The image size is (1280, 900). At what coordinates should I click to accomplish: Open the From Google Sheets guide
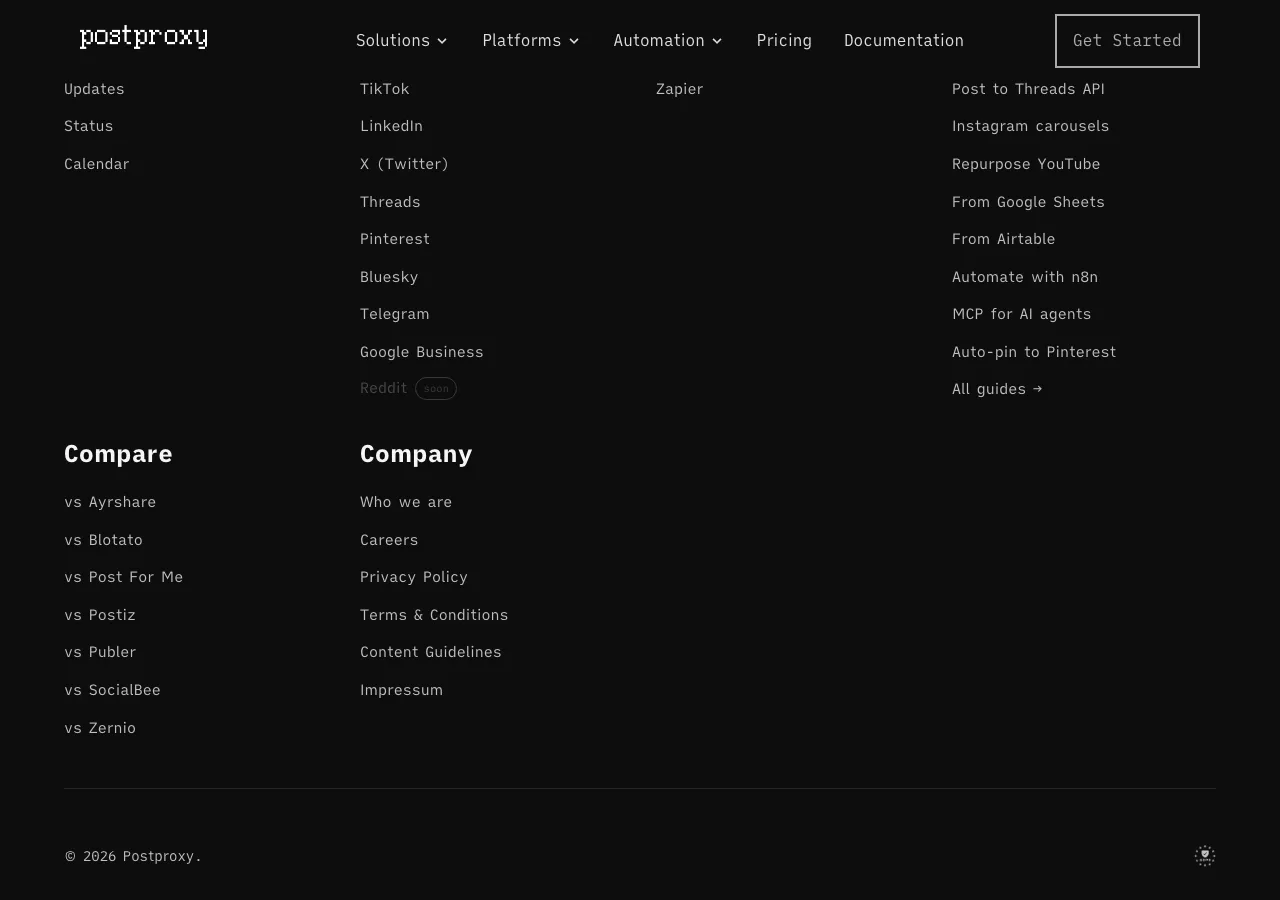1028,202
